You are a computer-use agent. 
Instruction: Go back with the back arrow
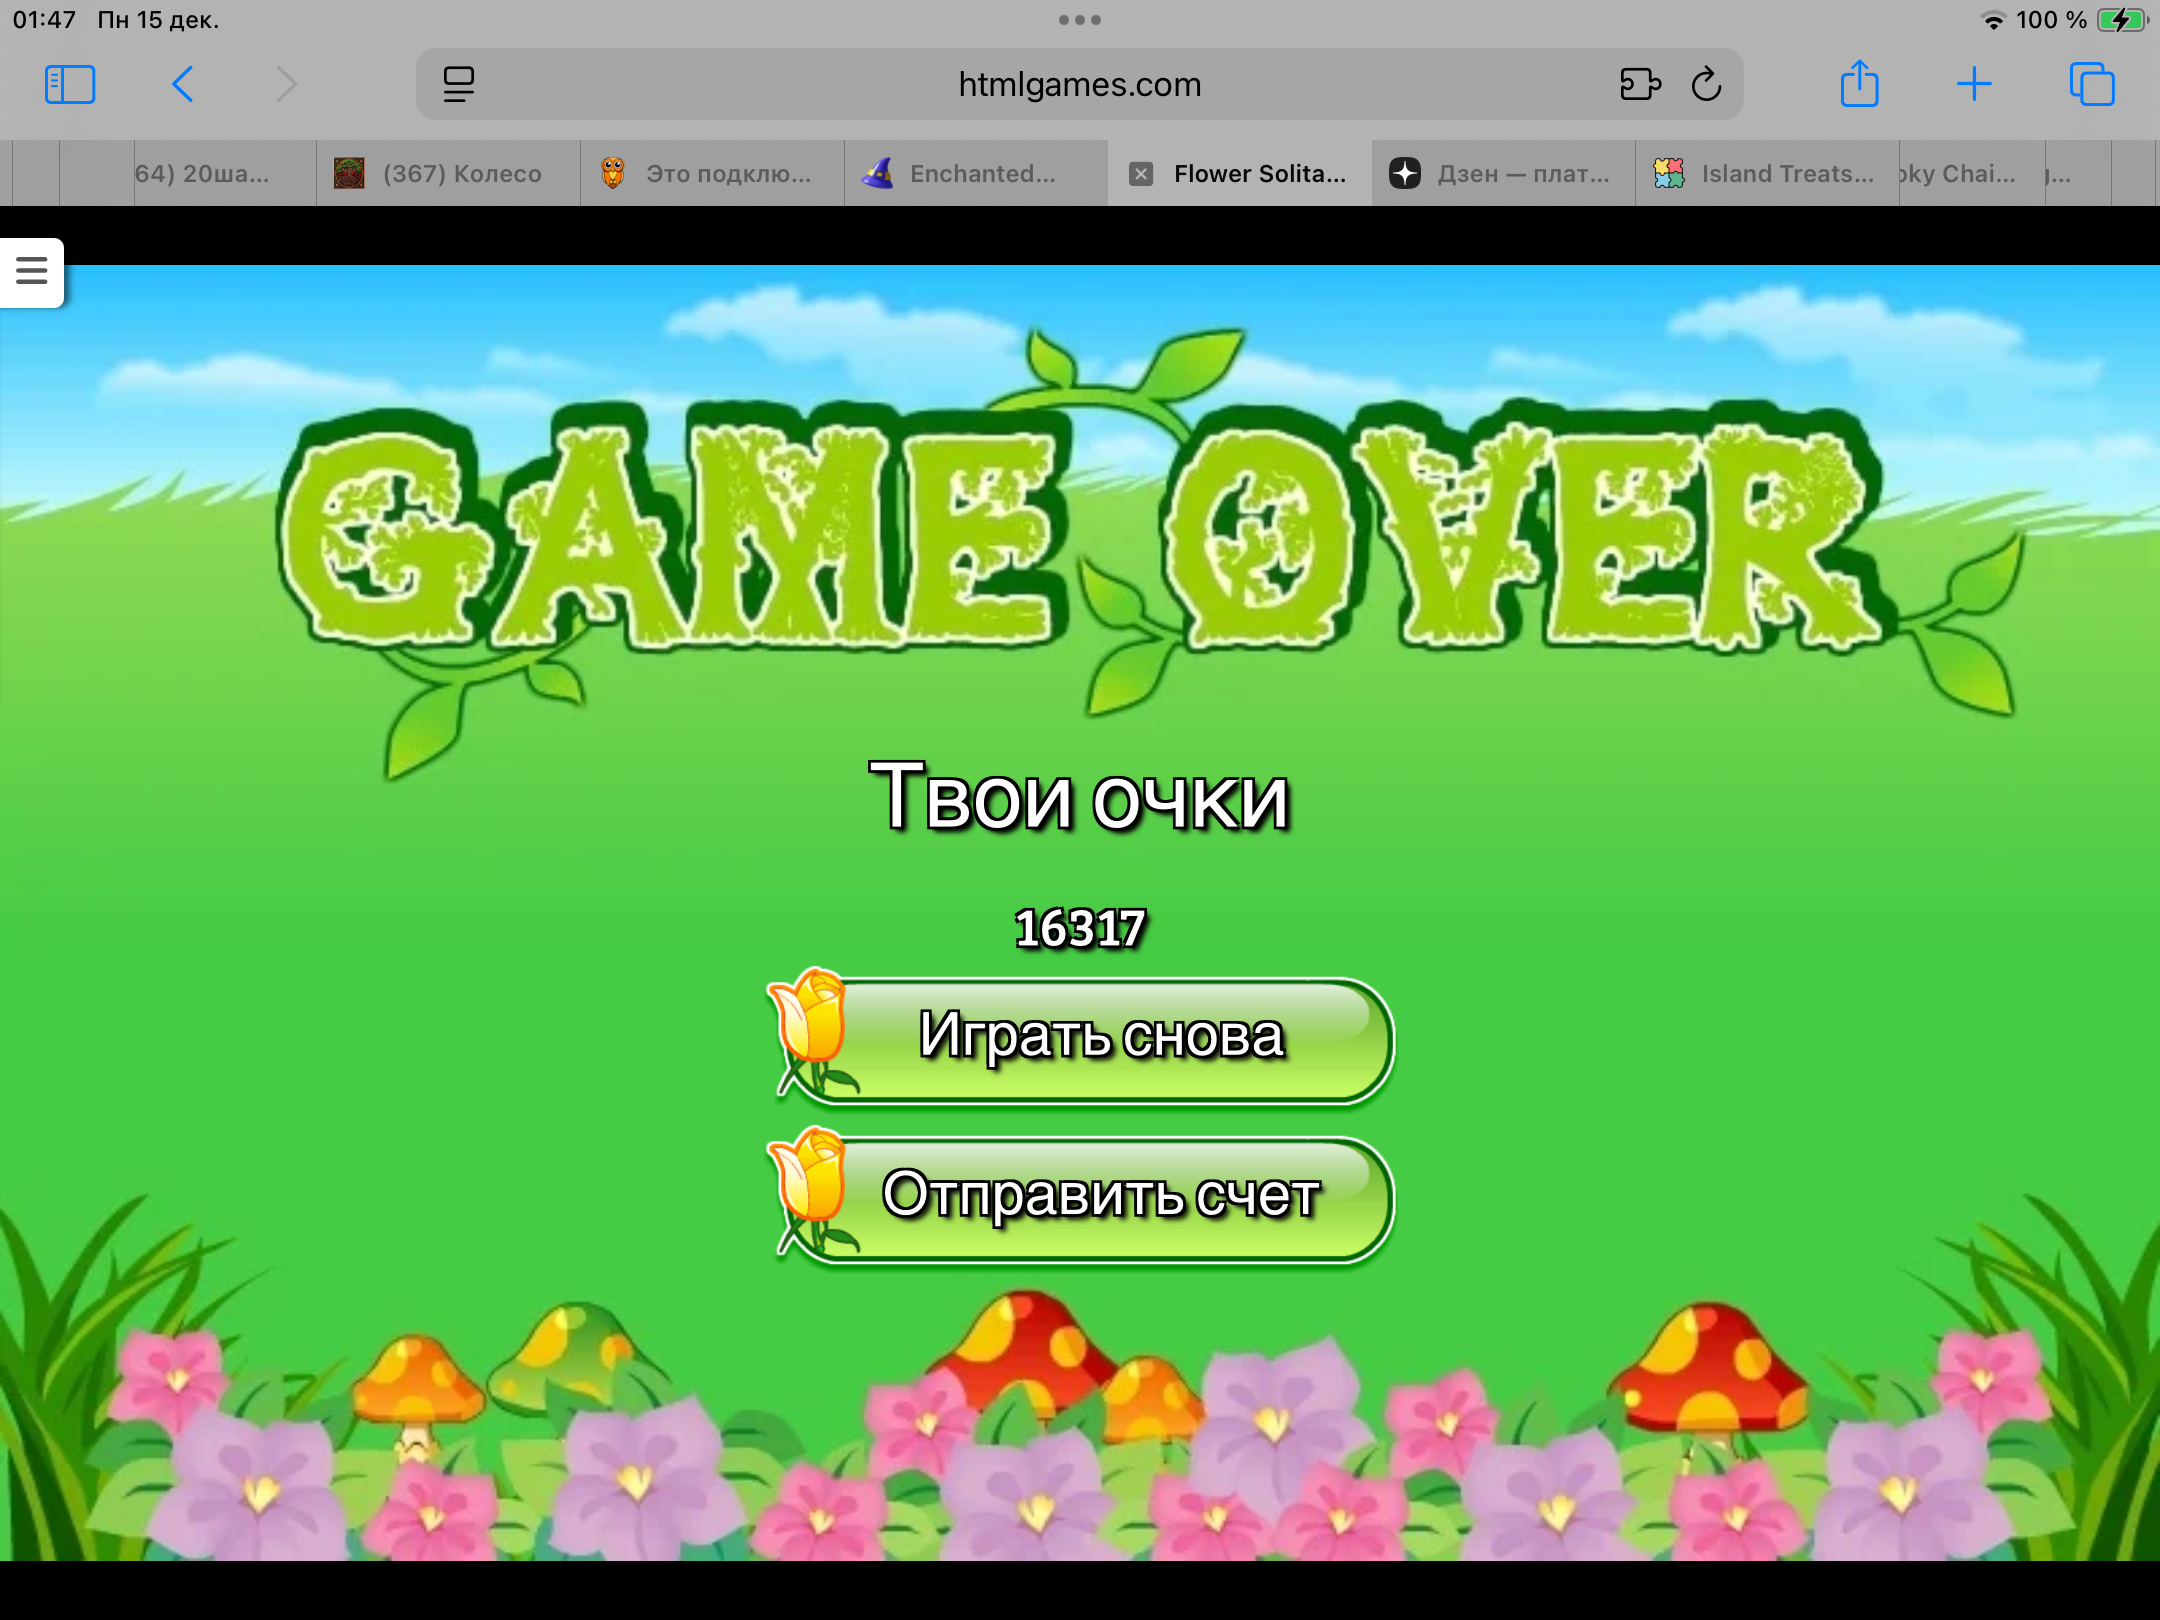click(182, 85)
